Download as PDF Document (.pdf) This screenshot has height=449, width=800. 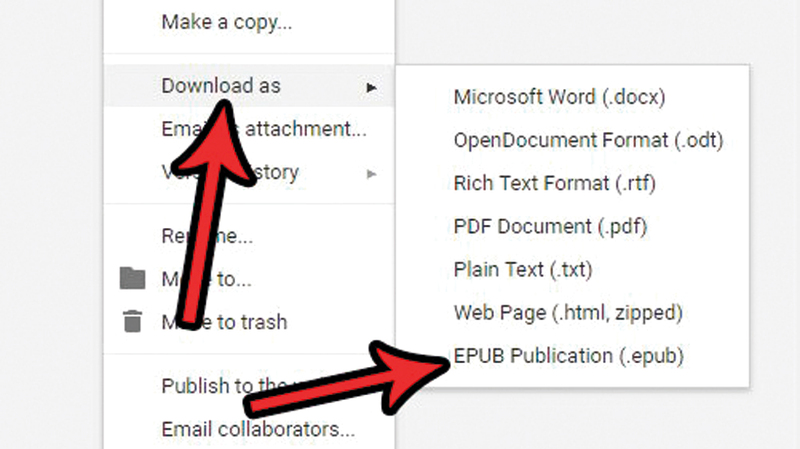coord(551,226)
